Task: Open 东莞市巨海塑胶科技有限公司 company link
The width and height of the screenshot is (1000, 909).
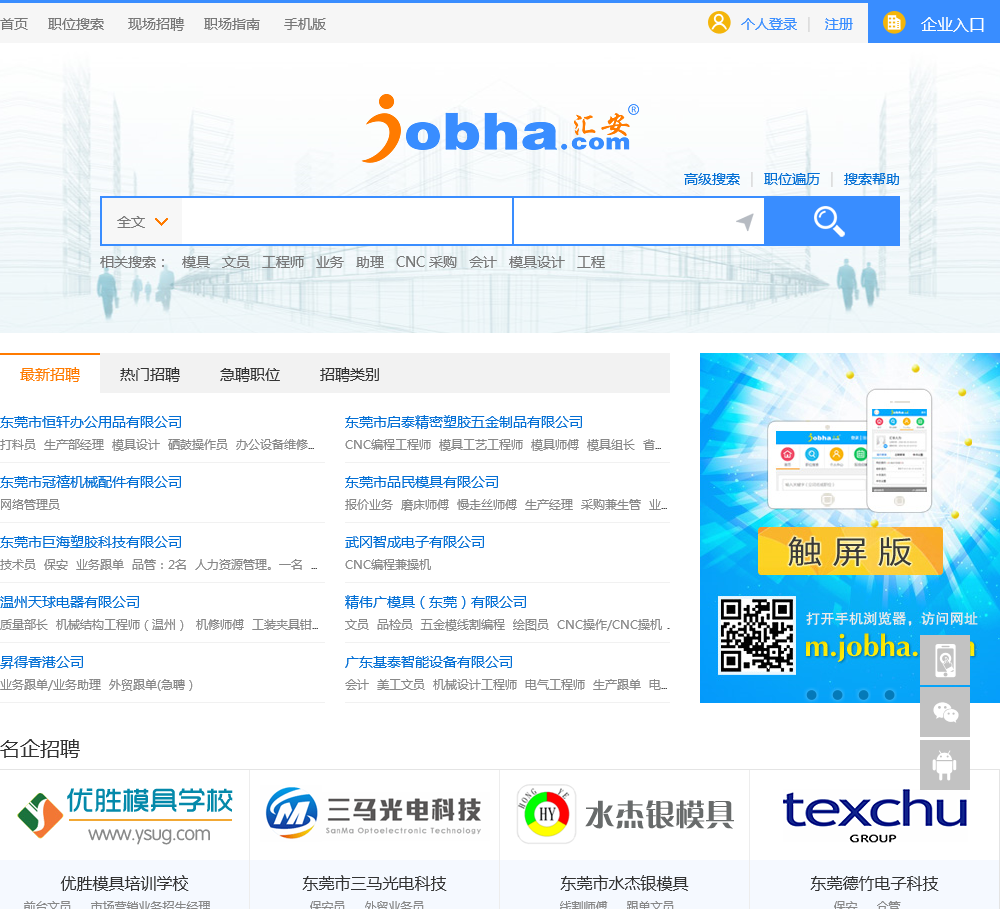Action: pos(91,542)
